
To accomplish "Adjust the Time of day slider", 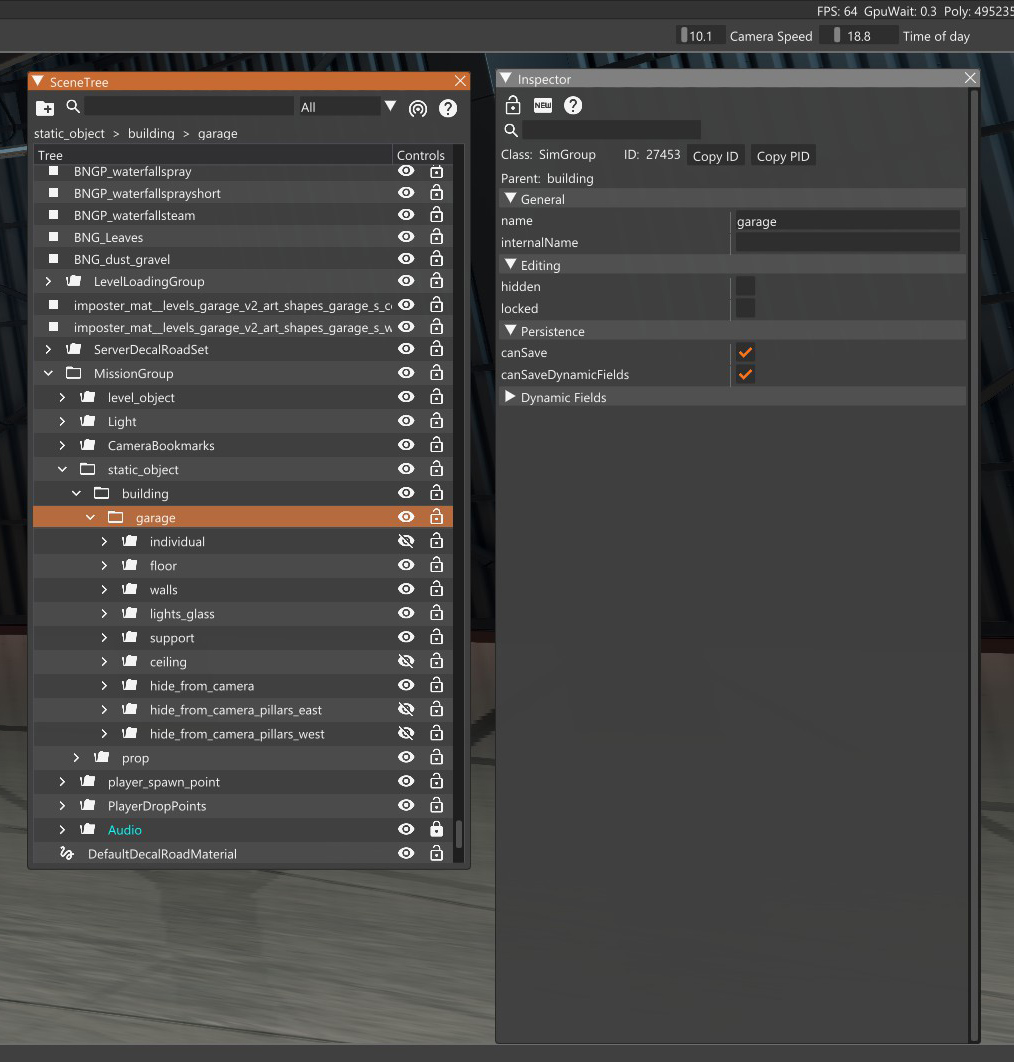I will coord(859,35).
